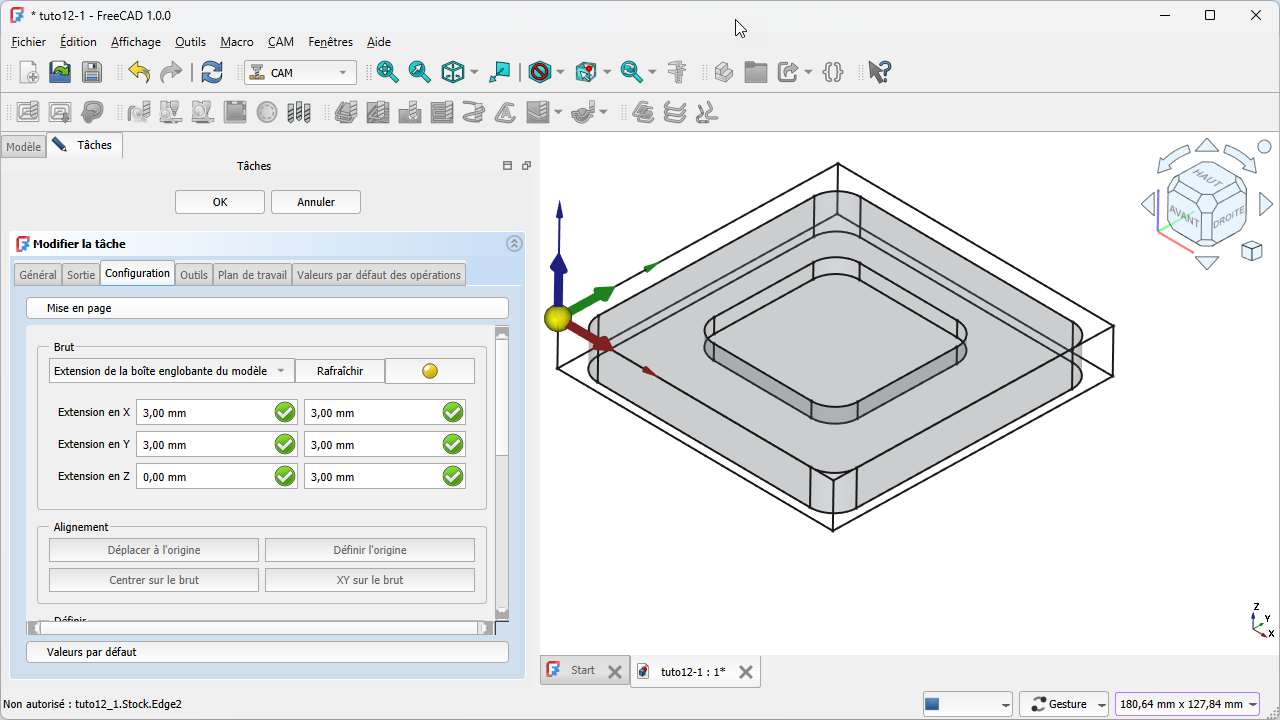Fit all content in view
The image size is (1280, 720).
click(x=388, y=72)
